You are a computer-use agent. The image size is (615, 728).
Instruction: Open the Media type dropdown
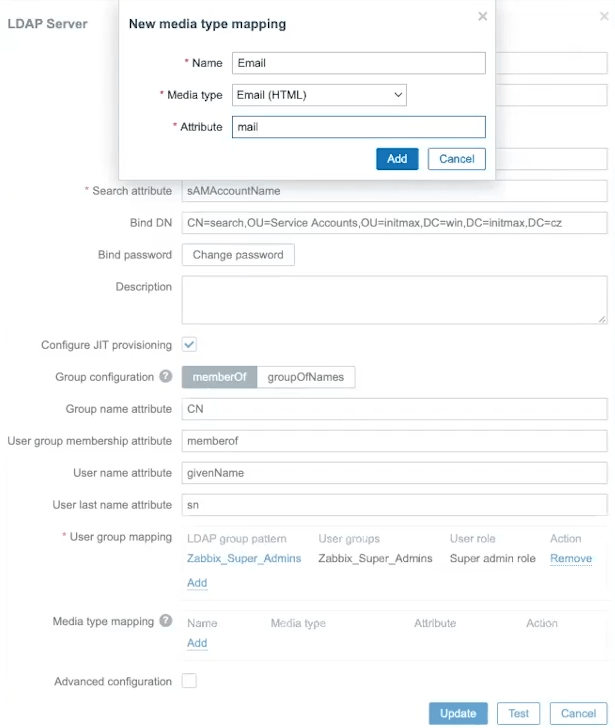(x=319, y=95)
